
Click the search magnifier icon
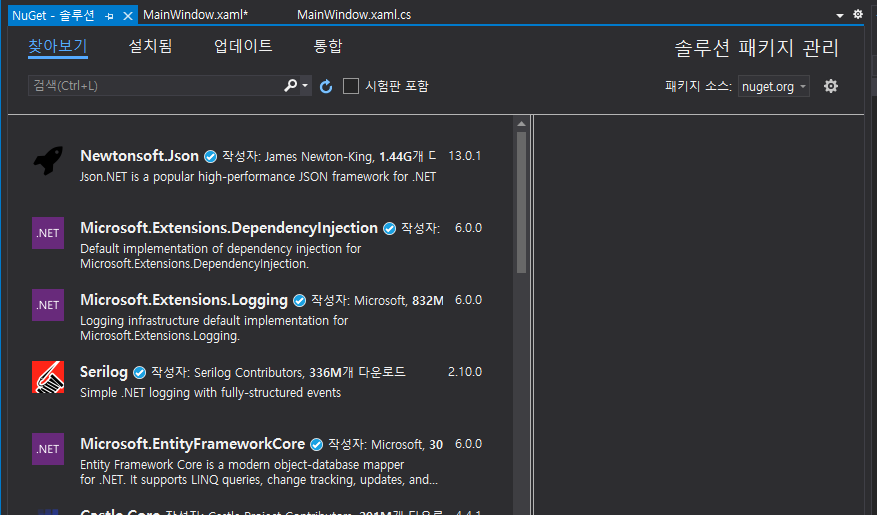290,86
